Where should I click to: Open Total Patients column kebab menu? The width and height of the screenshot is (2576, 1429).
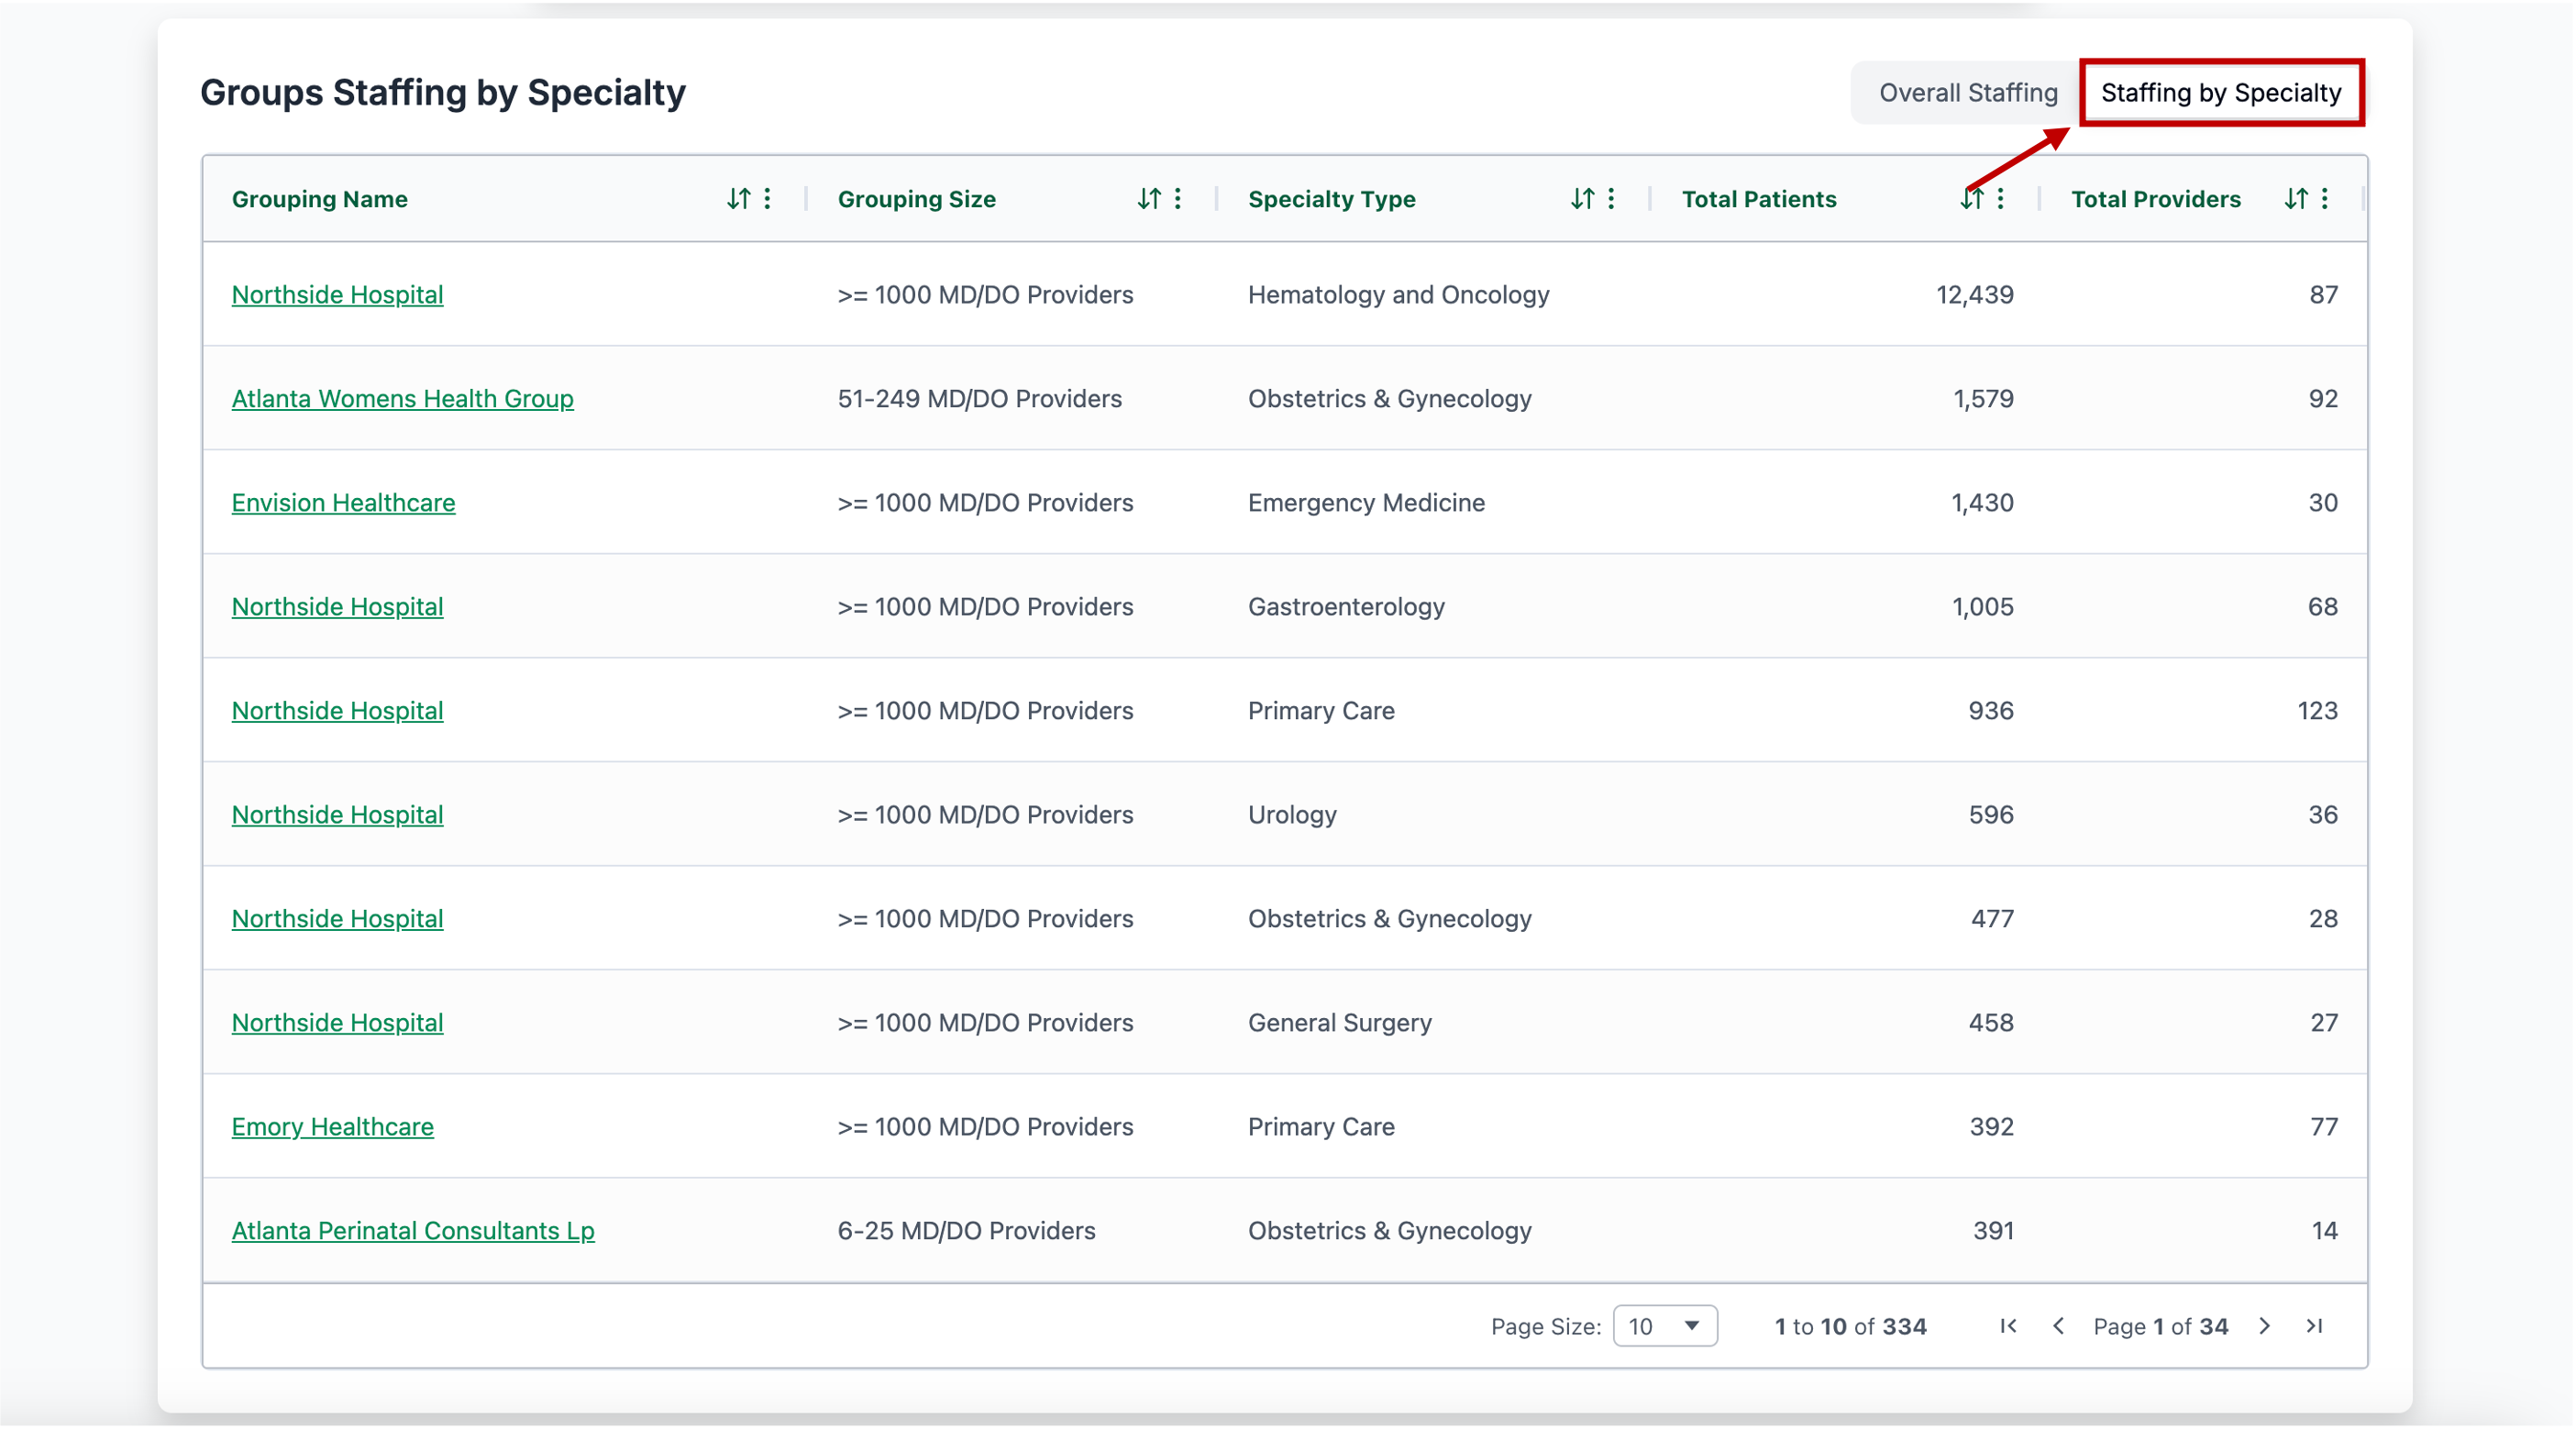[x=2000, y=199]
